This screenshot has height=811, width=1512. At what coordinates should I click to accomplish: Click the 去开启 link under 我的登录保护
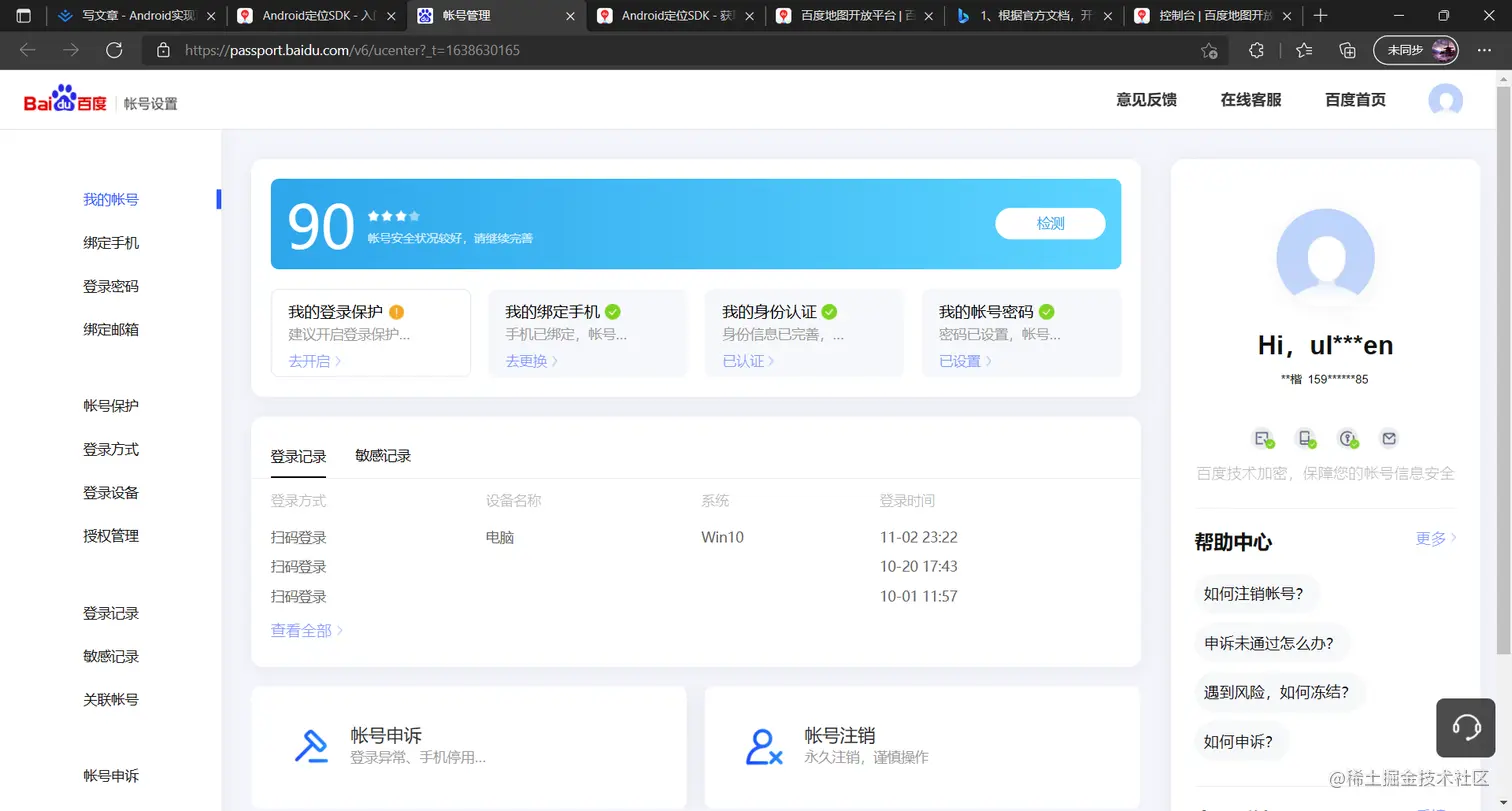[315, 361]
